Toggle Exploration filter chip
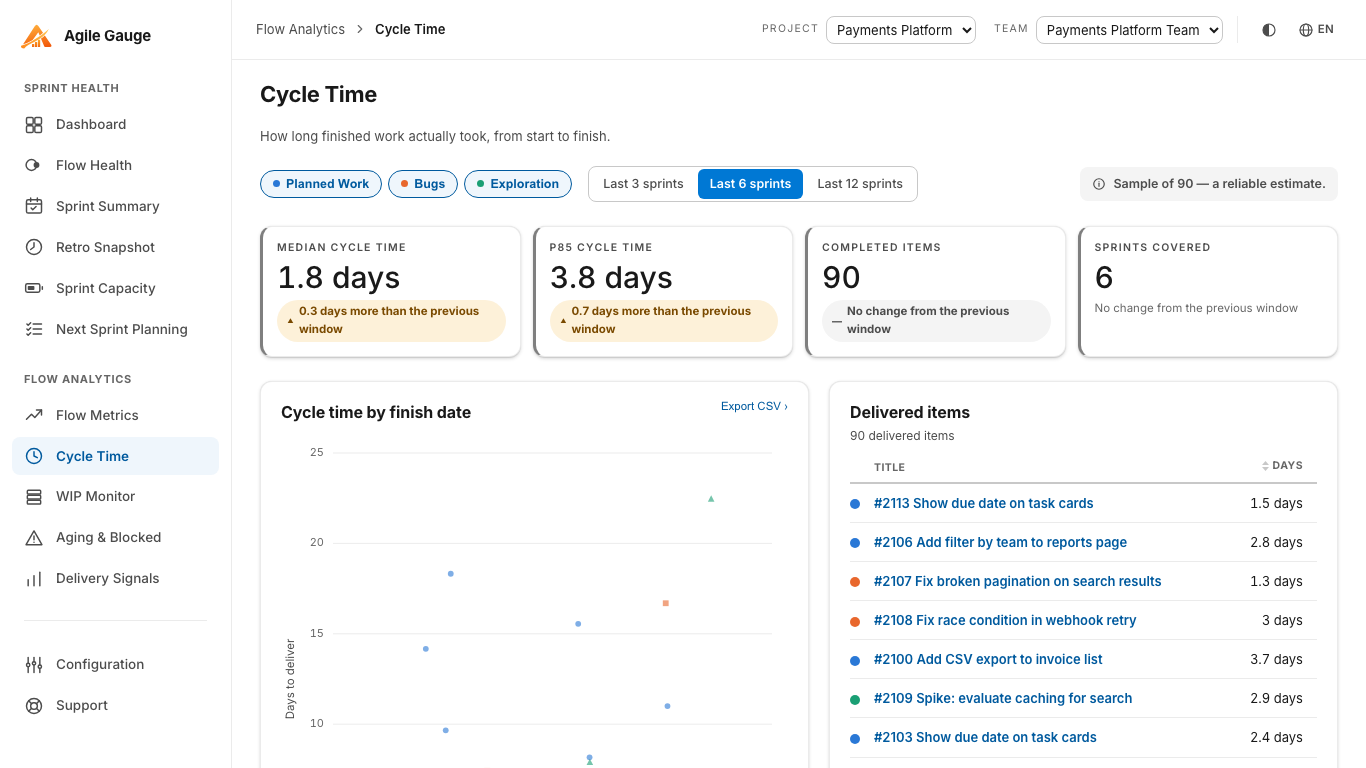Image resolution: width=1366 pixels, height=768 pixels. 518,184
